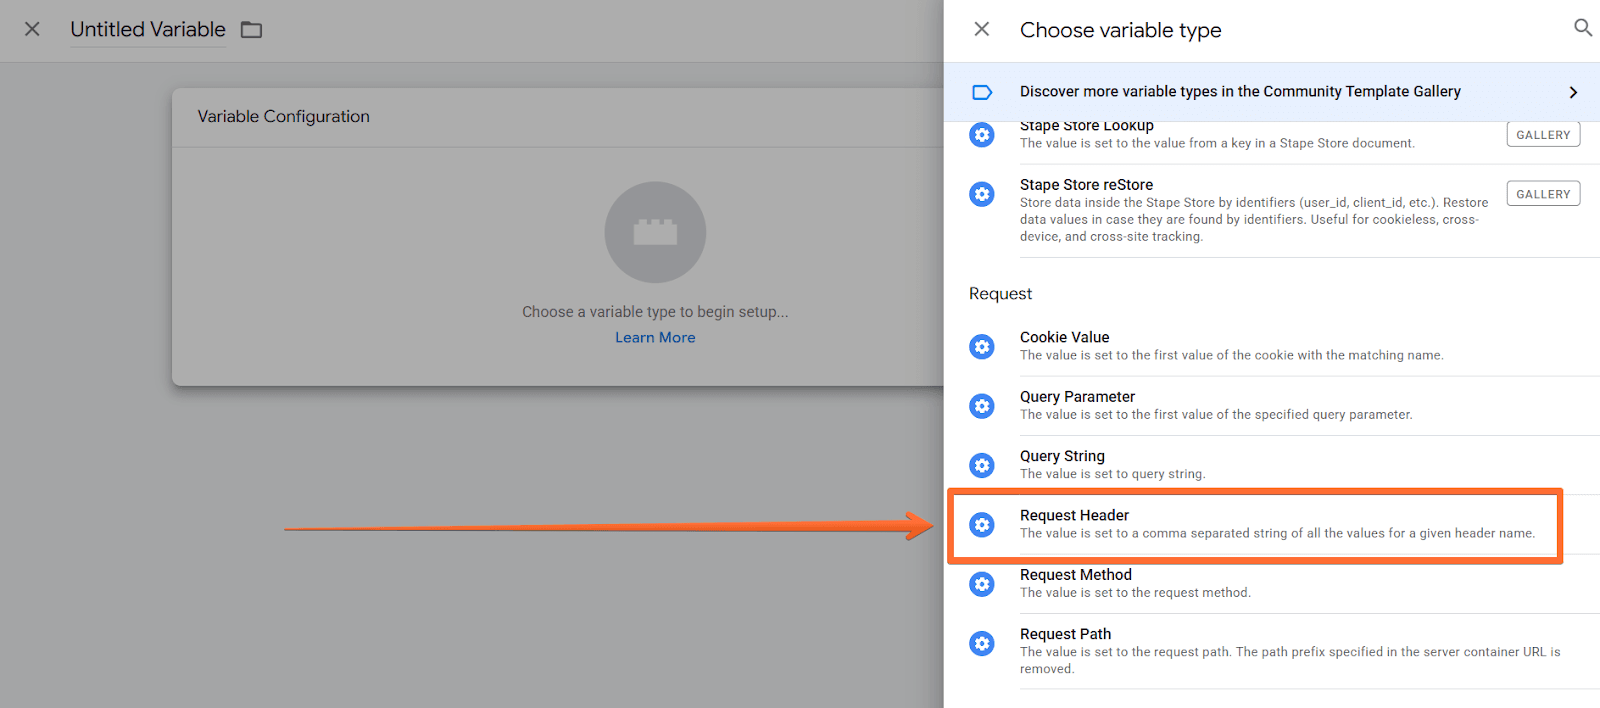The width and height of the screenshot is (1600, 708).
Task: Click the search magnifier in variable type panel
Action: coord(1582,28)
